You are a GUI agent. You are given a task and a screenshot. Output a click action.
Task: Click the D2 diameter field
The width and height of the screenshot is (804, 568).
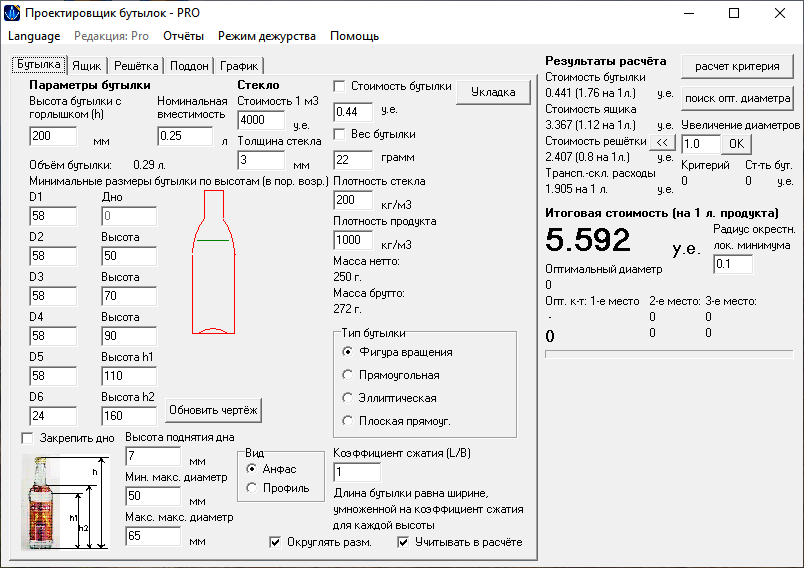[x=53, y=256]
